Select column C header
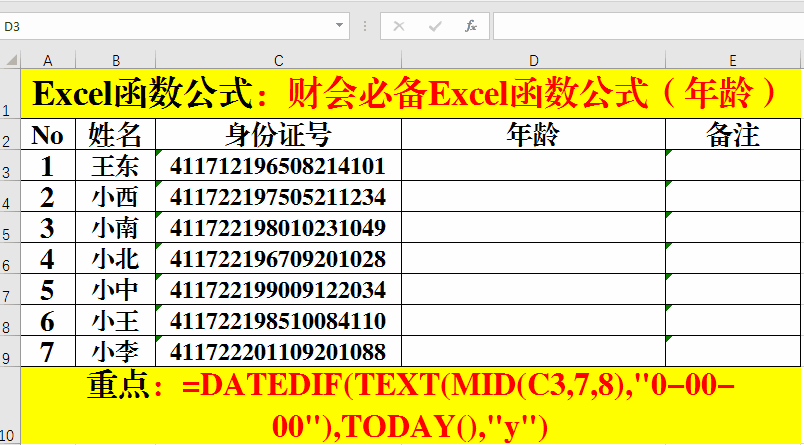 pos(278,60)
